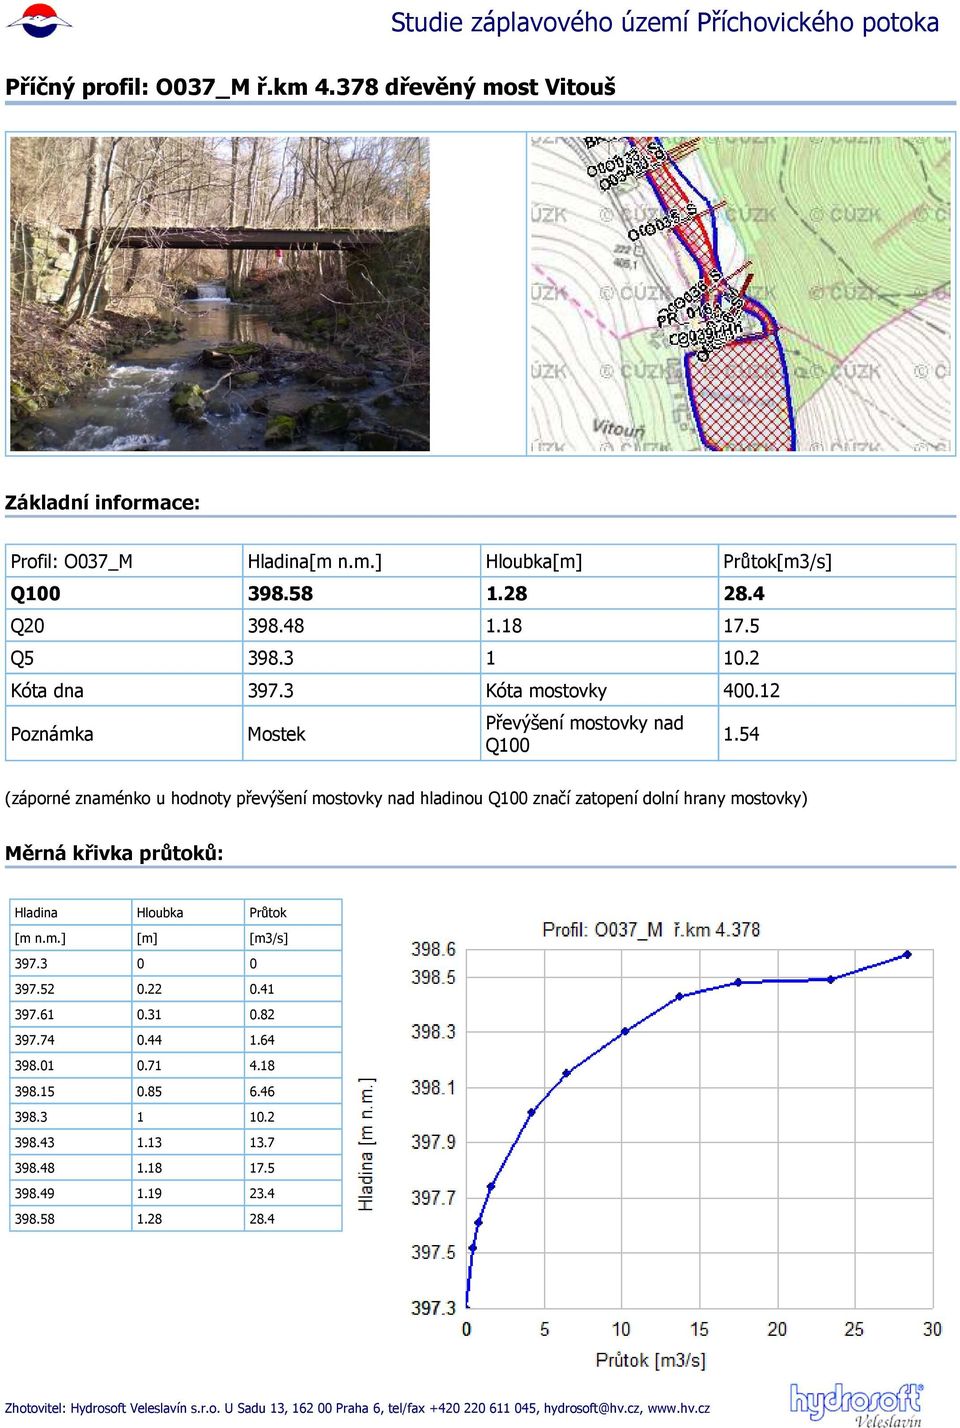Select Q20 flow value 17.5 in info table
960x1428 pixels.
[741, 626]
